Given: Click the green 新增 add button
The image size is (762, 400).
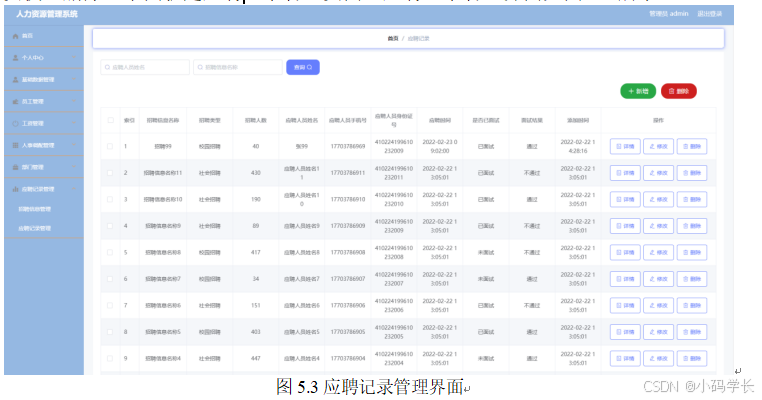Looking at the screenshot, I should coord(638,91).
